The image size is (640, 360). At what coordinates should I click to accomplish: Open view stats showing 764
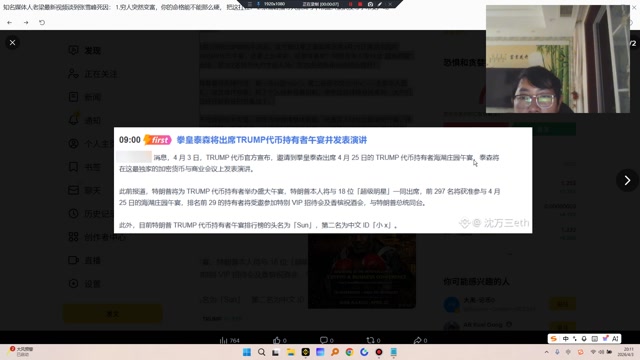[229, 340]
